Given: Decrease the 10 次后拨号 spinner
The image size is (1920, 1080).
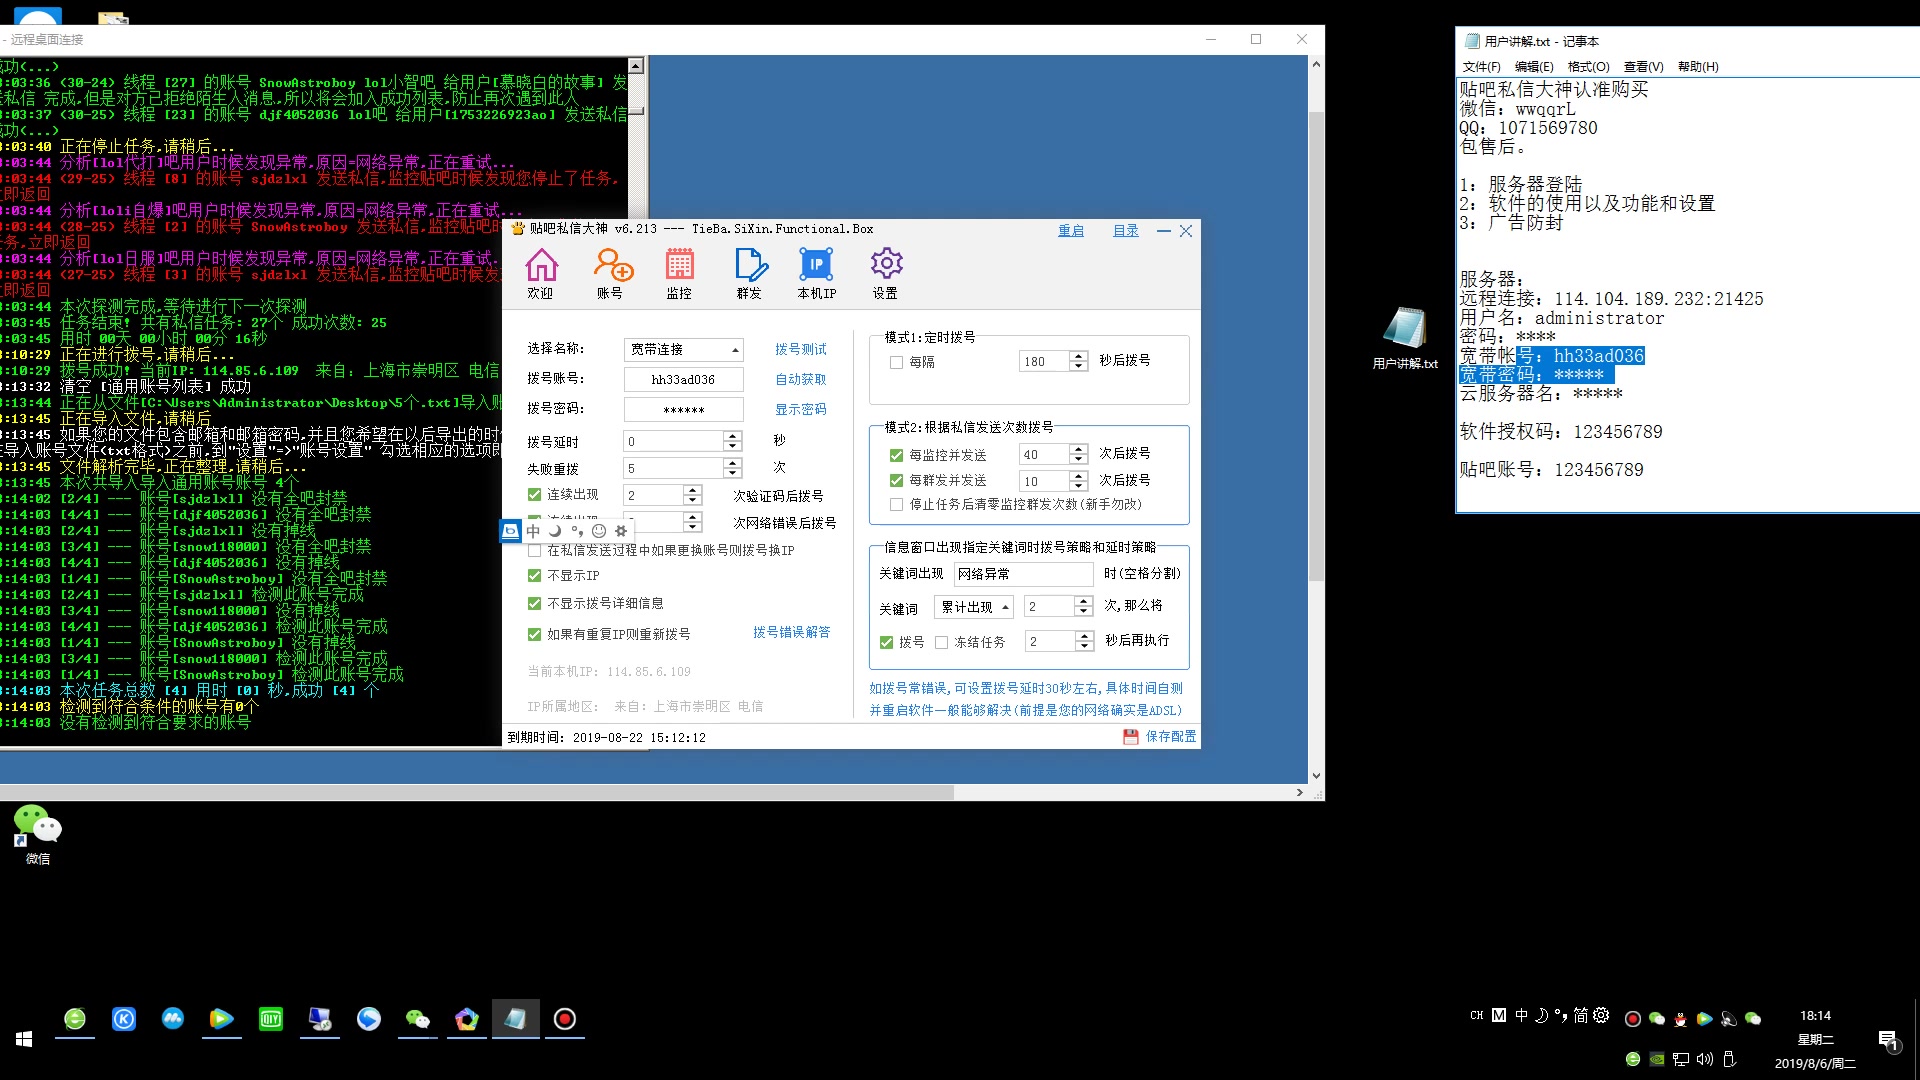Looking at the screenshot, I should pyautogui.click(x=1078, y=486).
